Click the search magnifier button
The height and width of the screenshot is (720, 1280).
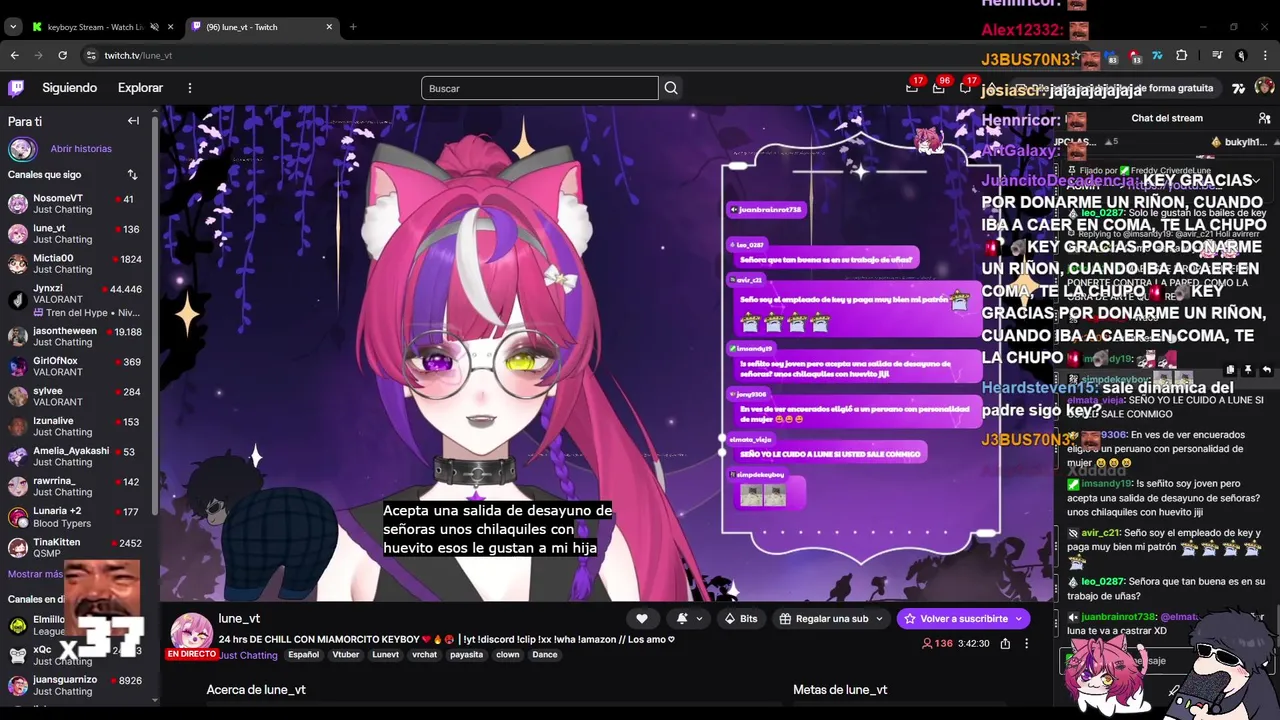(x=671, y=88)
